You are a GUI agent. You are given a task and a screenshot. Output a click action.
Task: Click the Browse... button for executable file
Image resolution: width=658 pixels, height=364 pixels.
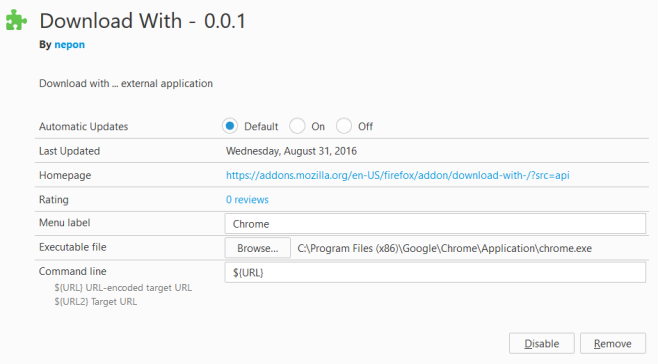pos(258,248)
